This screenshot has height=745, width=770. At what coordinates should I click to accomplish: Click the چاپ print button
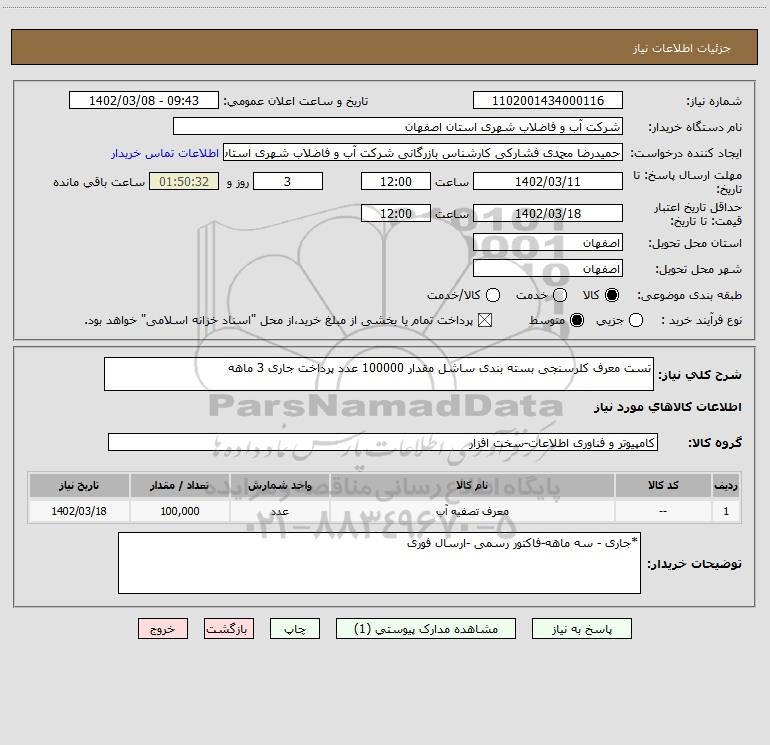295,629
